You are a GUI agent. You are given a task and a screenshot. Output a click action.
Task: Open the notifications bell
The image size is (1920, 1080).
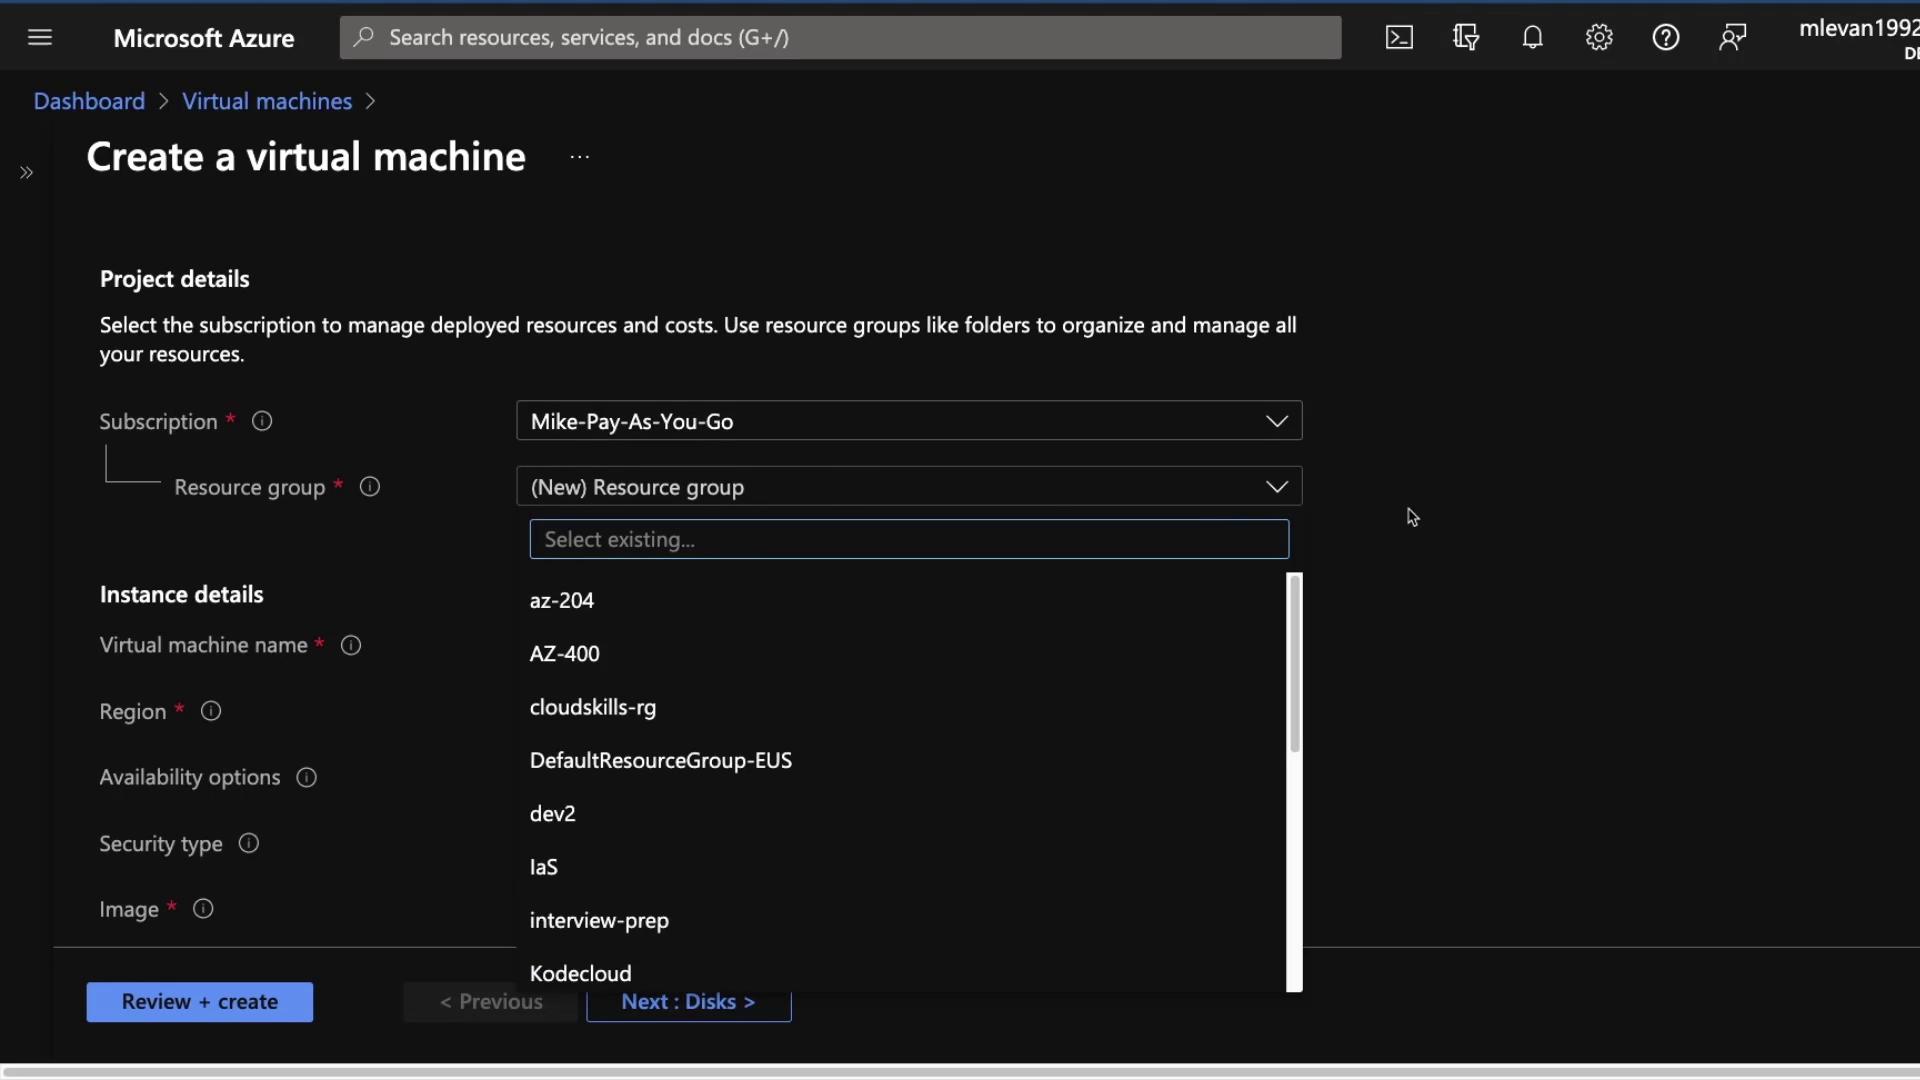1532,38
